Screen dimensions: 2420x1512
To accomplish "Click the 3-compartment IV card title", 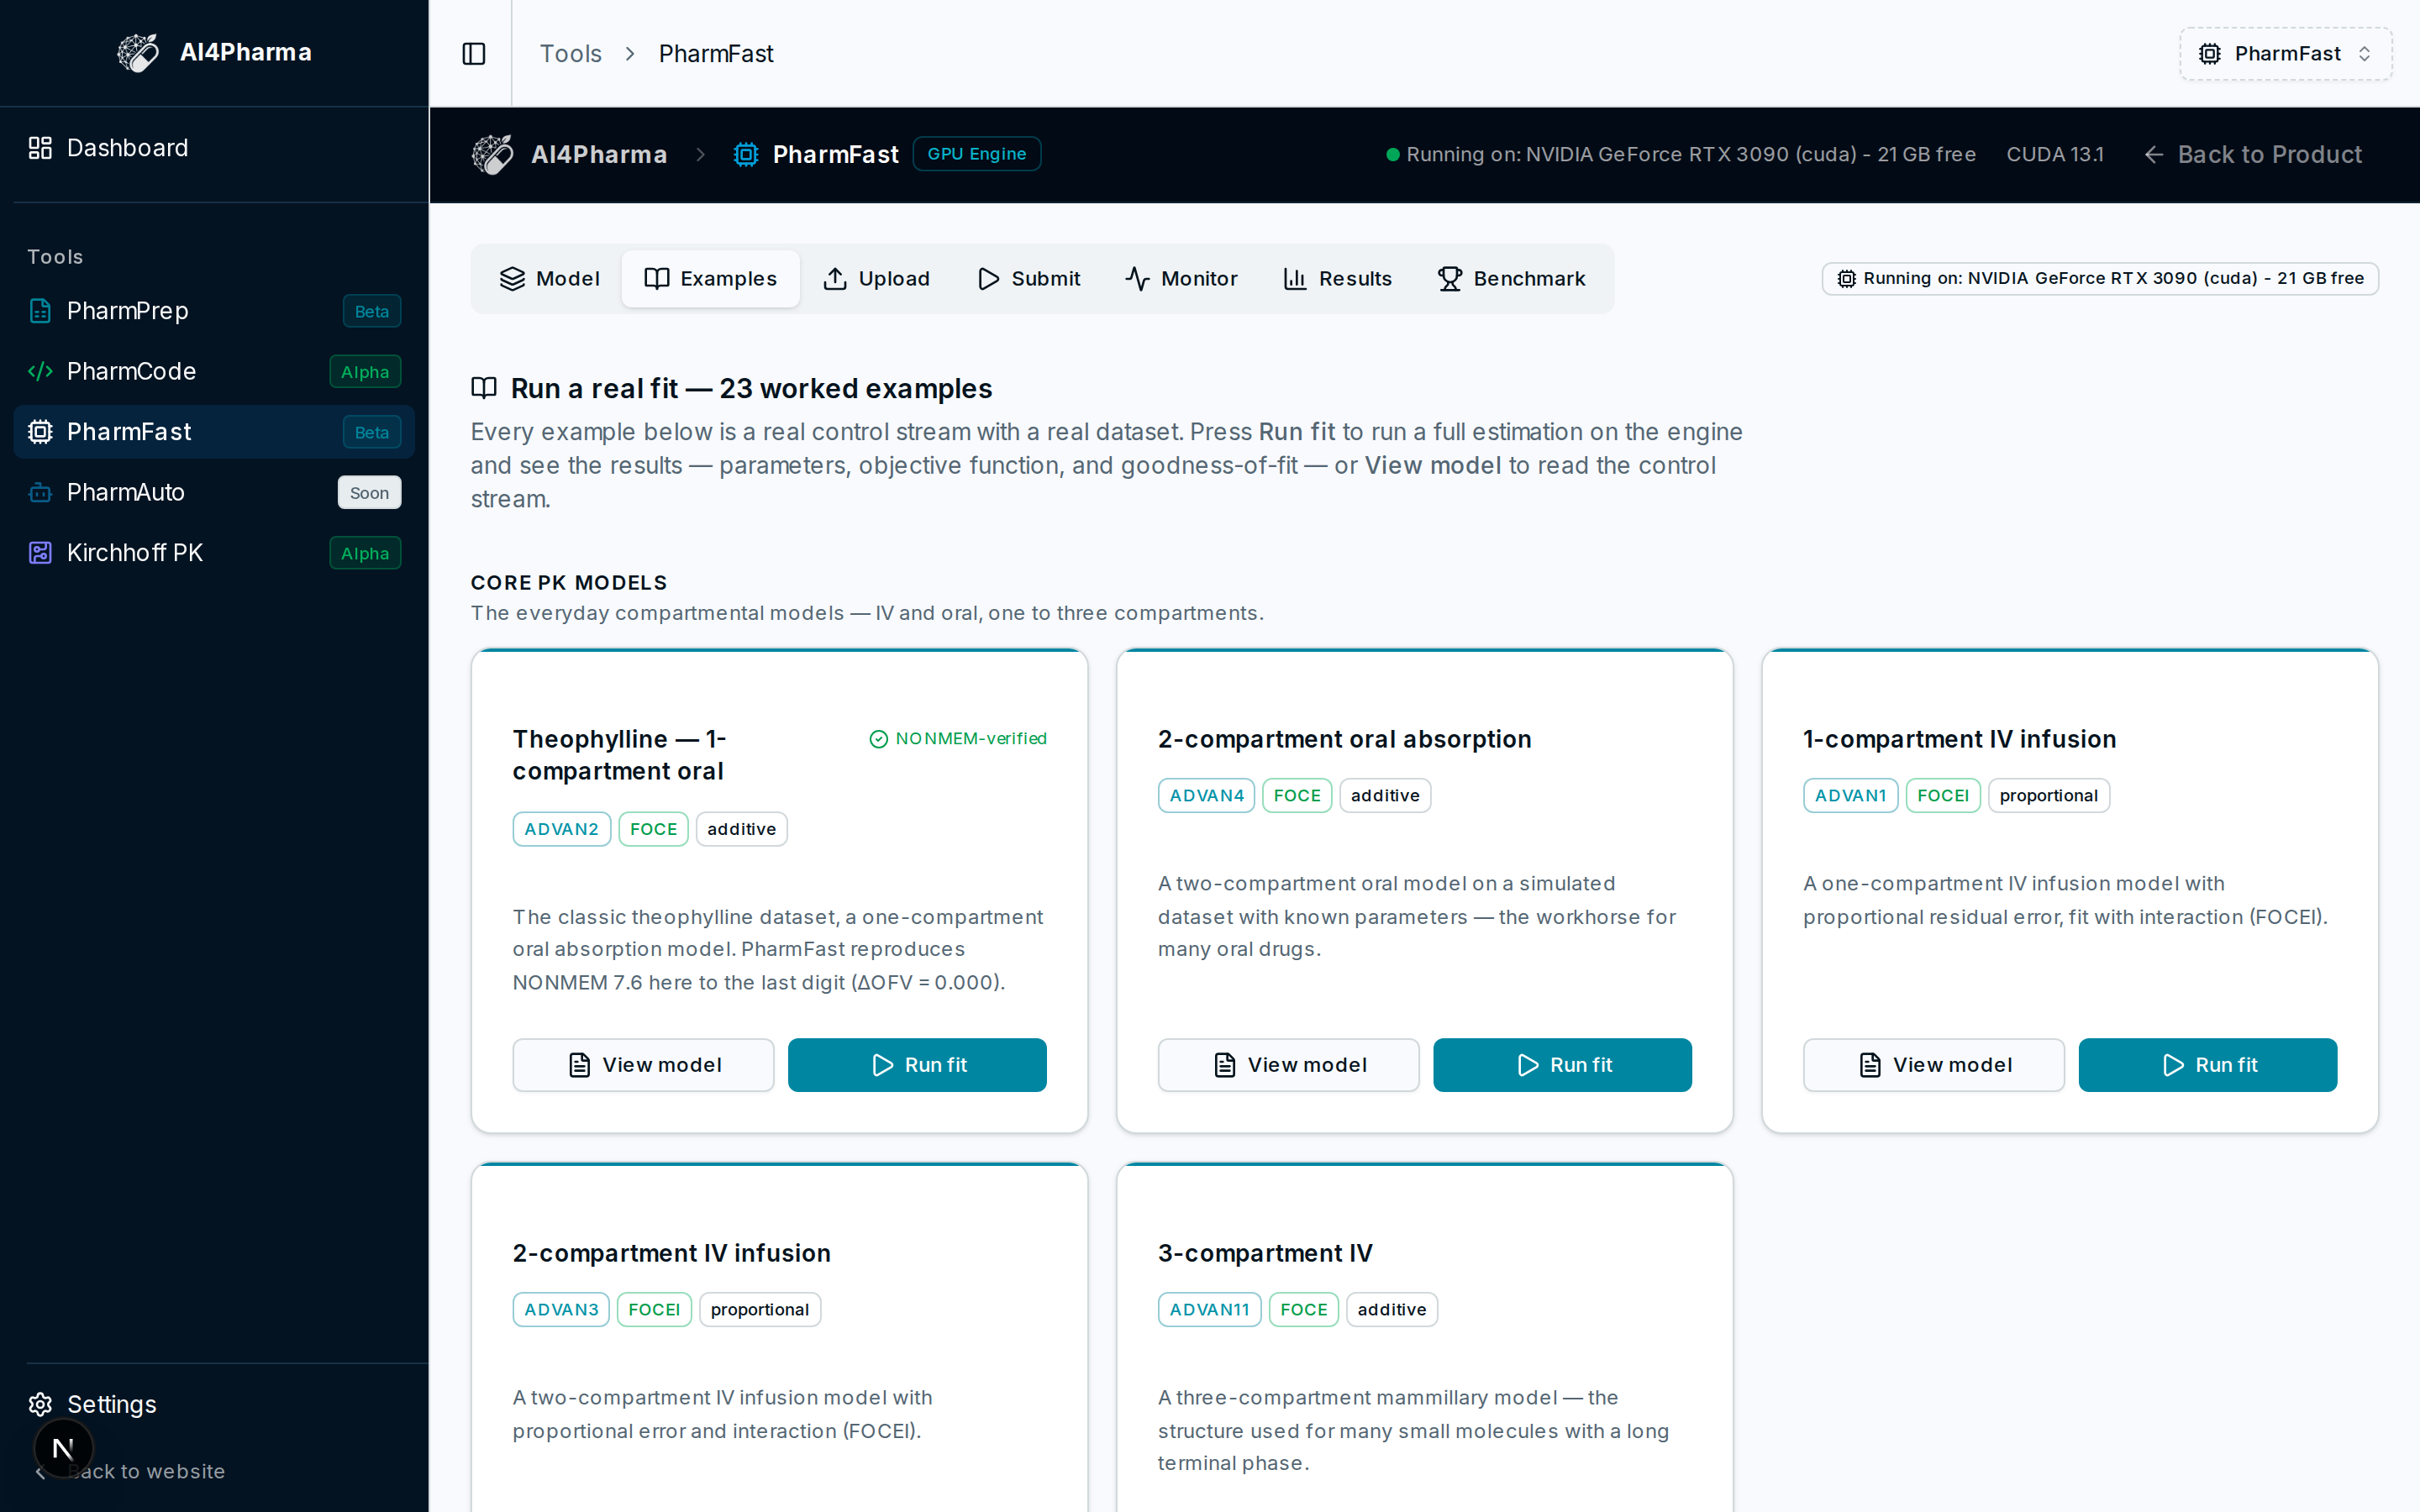I will [x=1265, y=1253].
